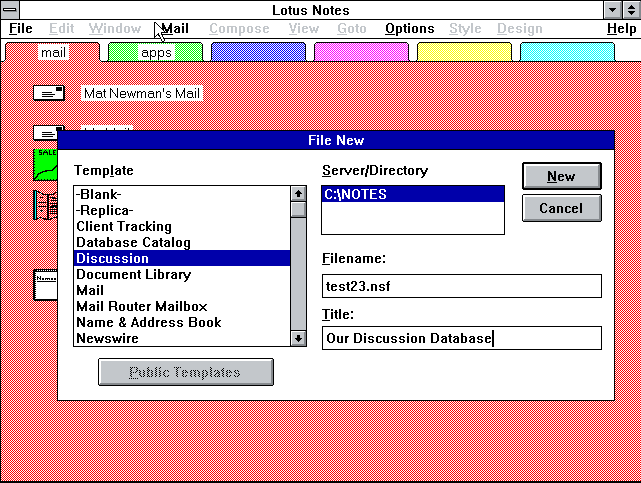Click Mat Newman's Mail envelope icon
Viewport: 641px width, 483px height.
click(48, 93)
